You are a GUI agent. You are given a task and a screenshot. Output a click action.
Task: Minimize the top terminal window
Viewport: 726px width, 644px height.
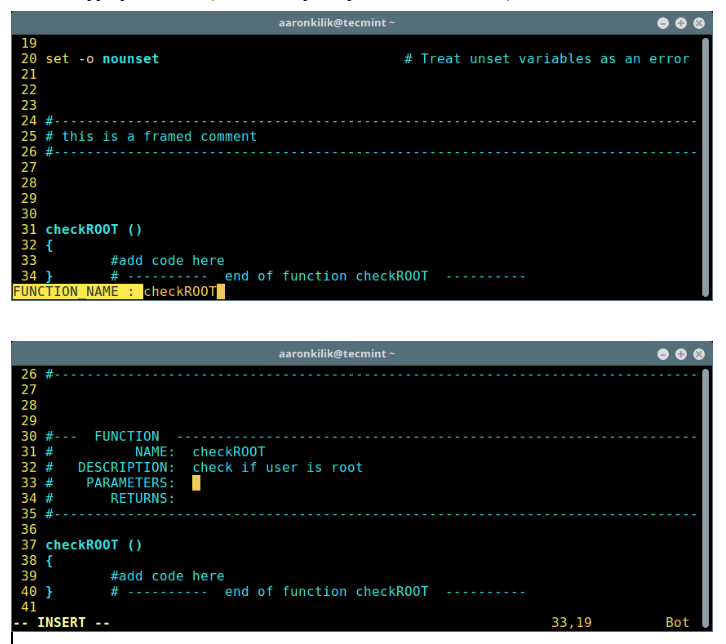coord(663,22)
